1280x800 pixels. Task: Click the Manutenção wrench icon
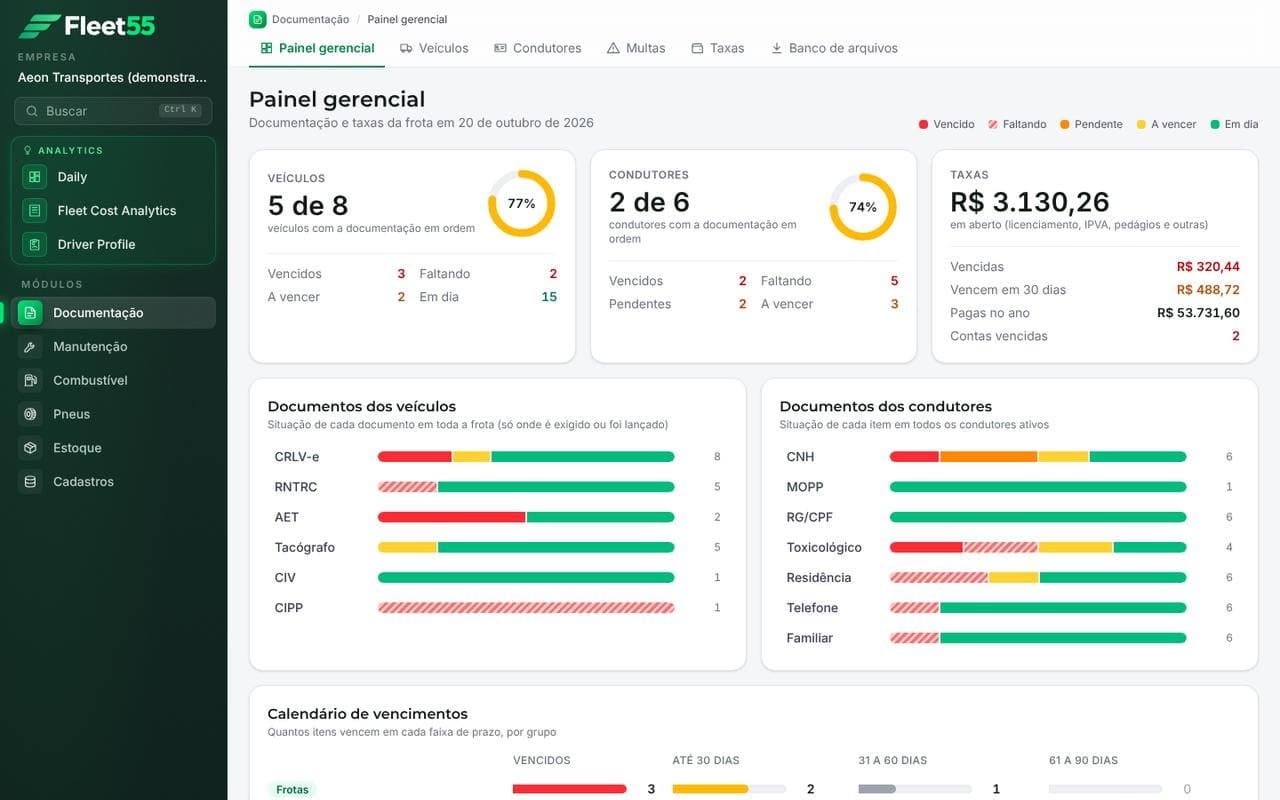tap(30, 347)
